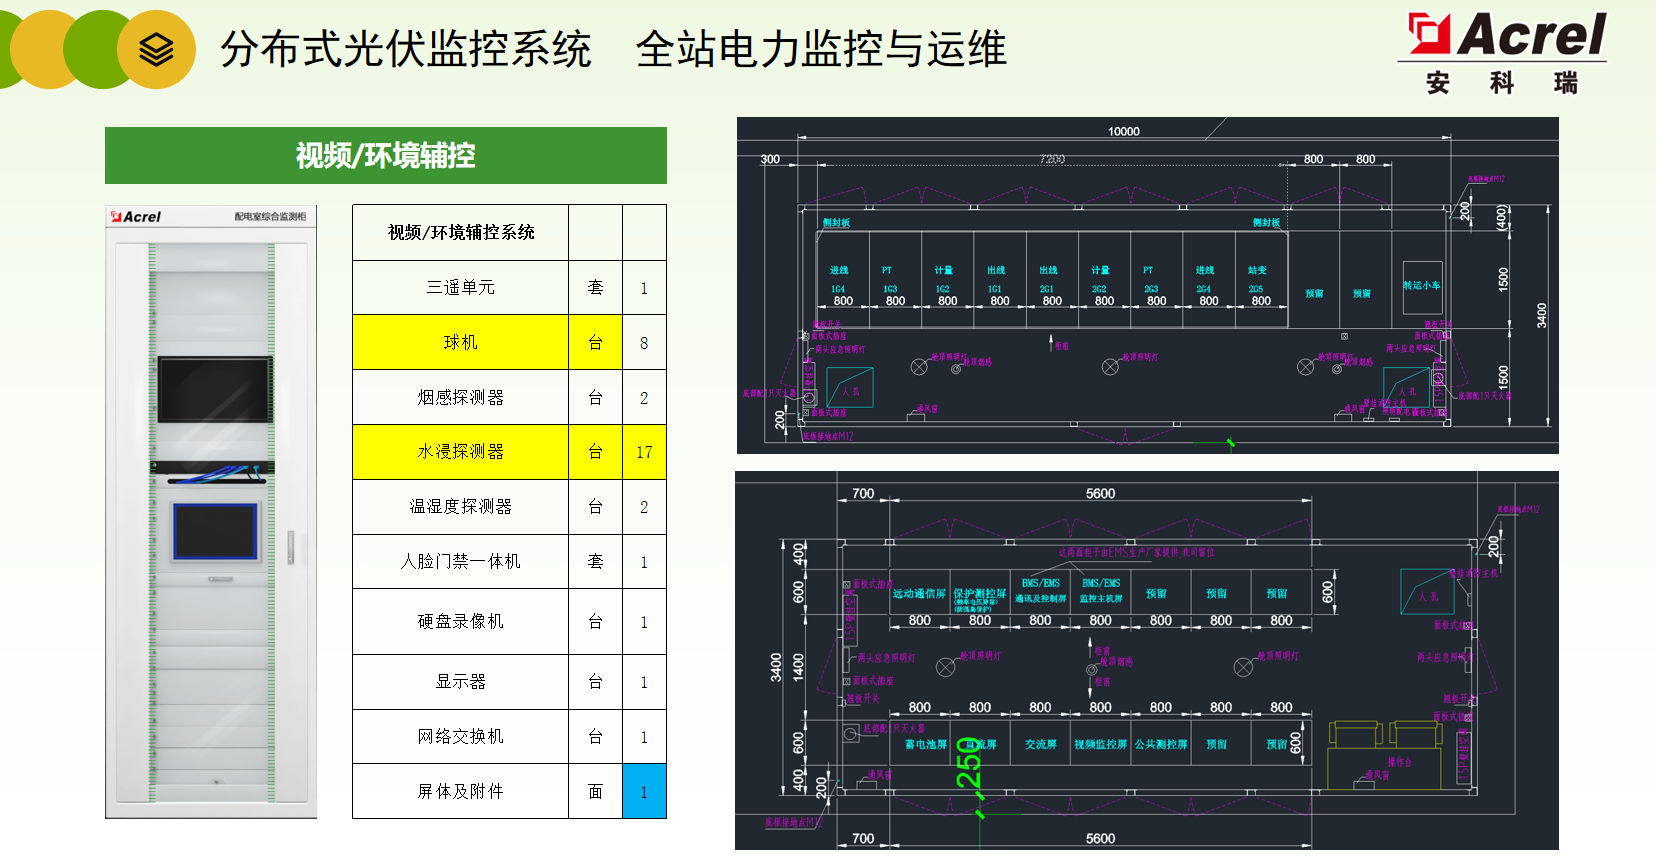Click the blue touchscreen panel on the cabinet
Viewport: 1656px width, 867px height.
click(x=215, y=531)
